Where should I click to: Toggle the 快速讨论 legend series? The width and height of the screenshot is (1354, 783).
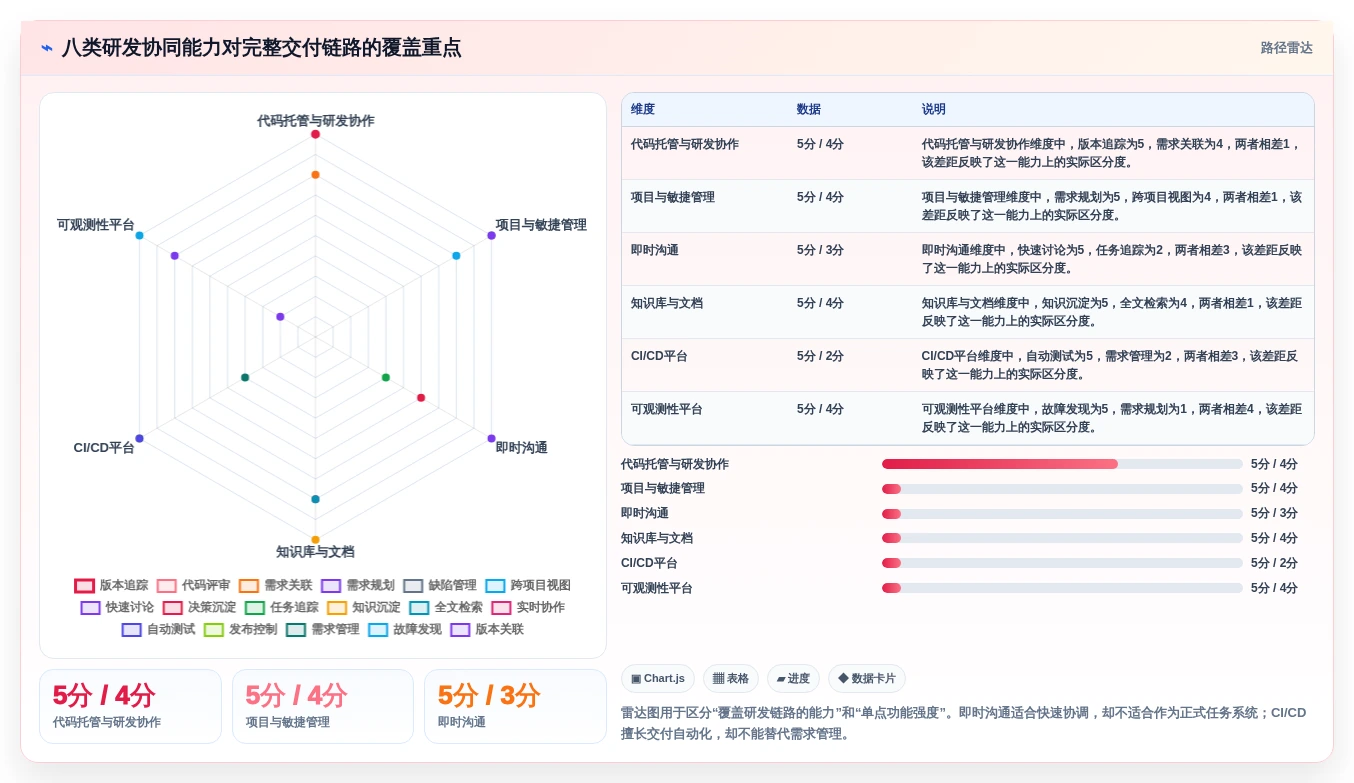(117, 608)
